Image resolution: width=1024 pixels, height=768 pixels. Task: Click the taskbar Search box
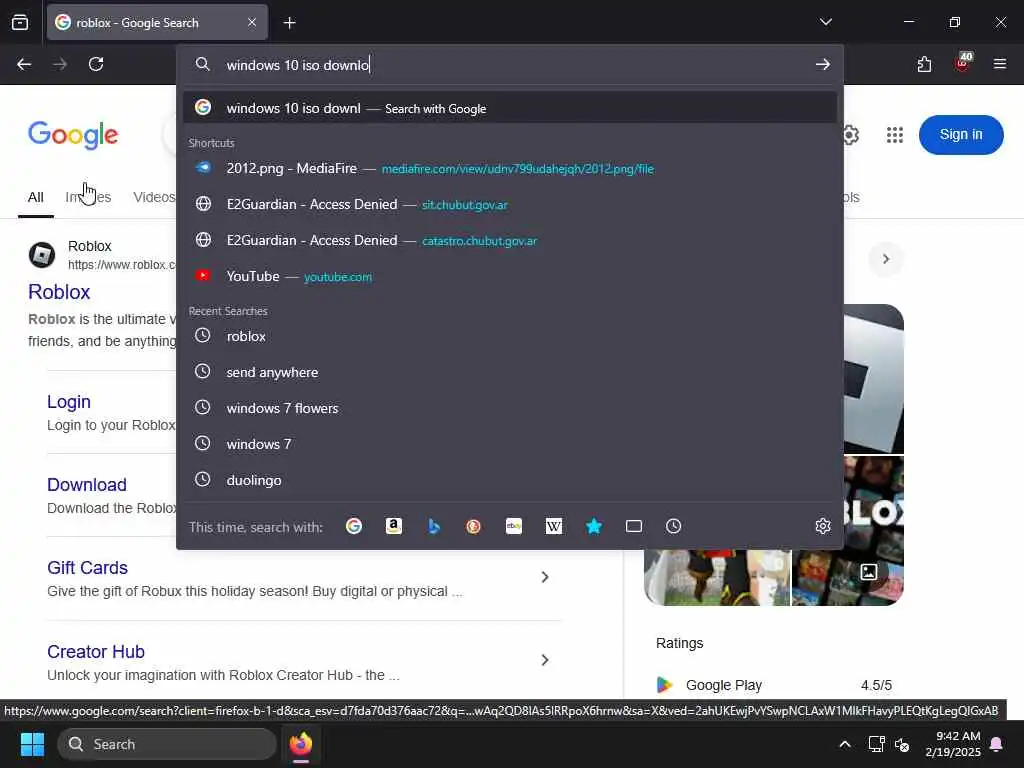167,744
